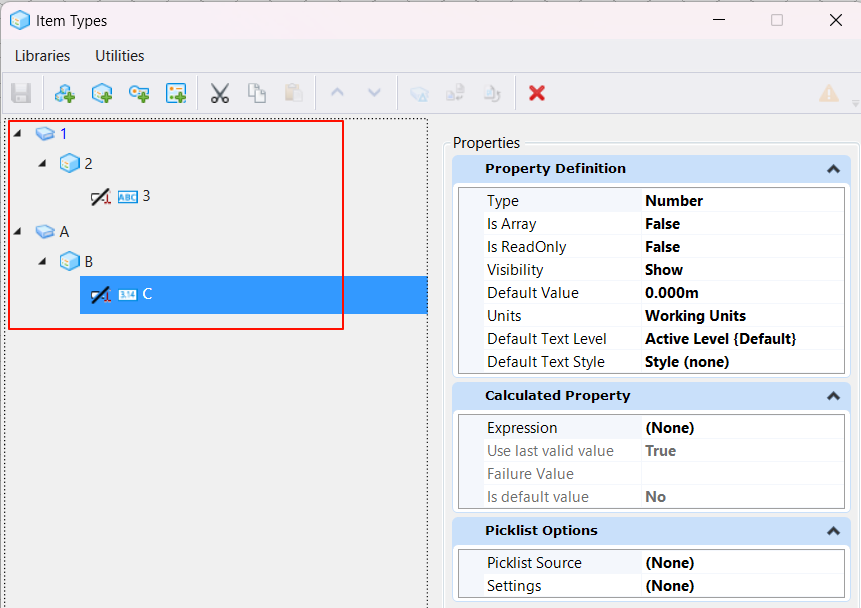
Task: Click the number property icon beside C
Action: coord(127,295)
